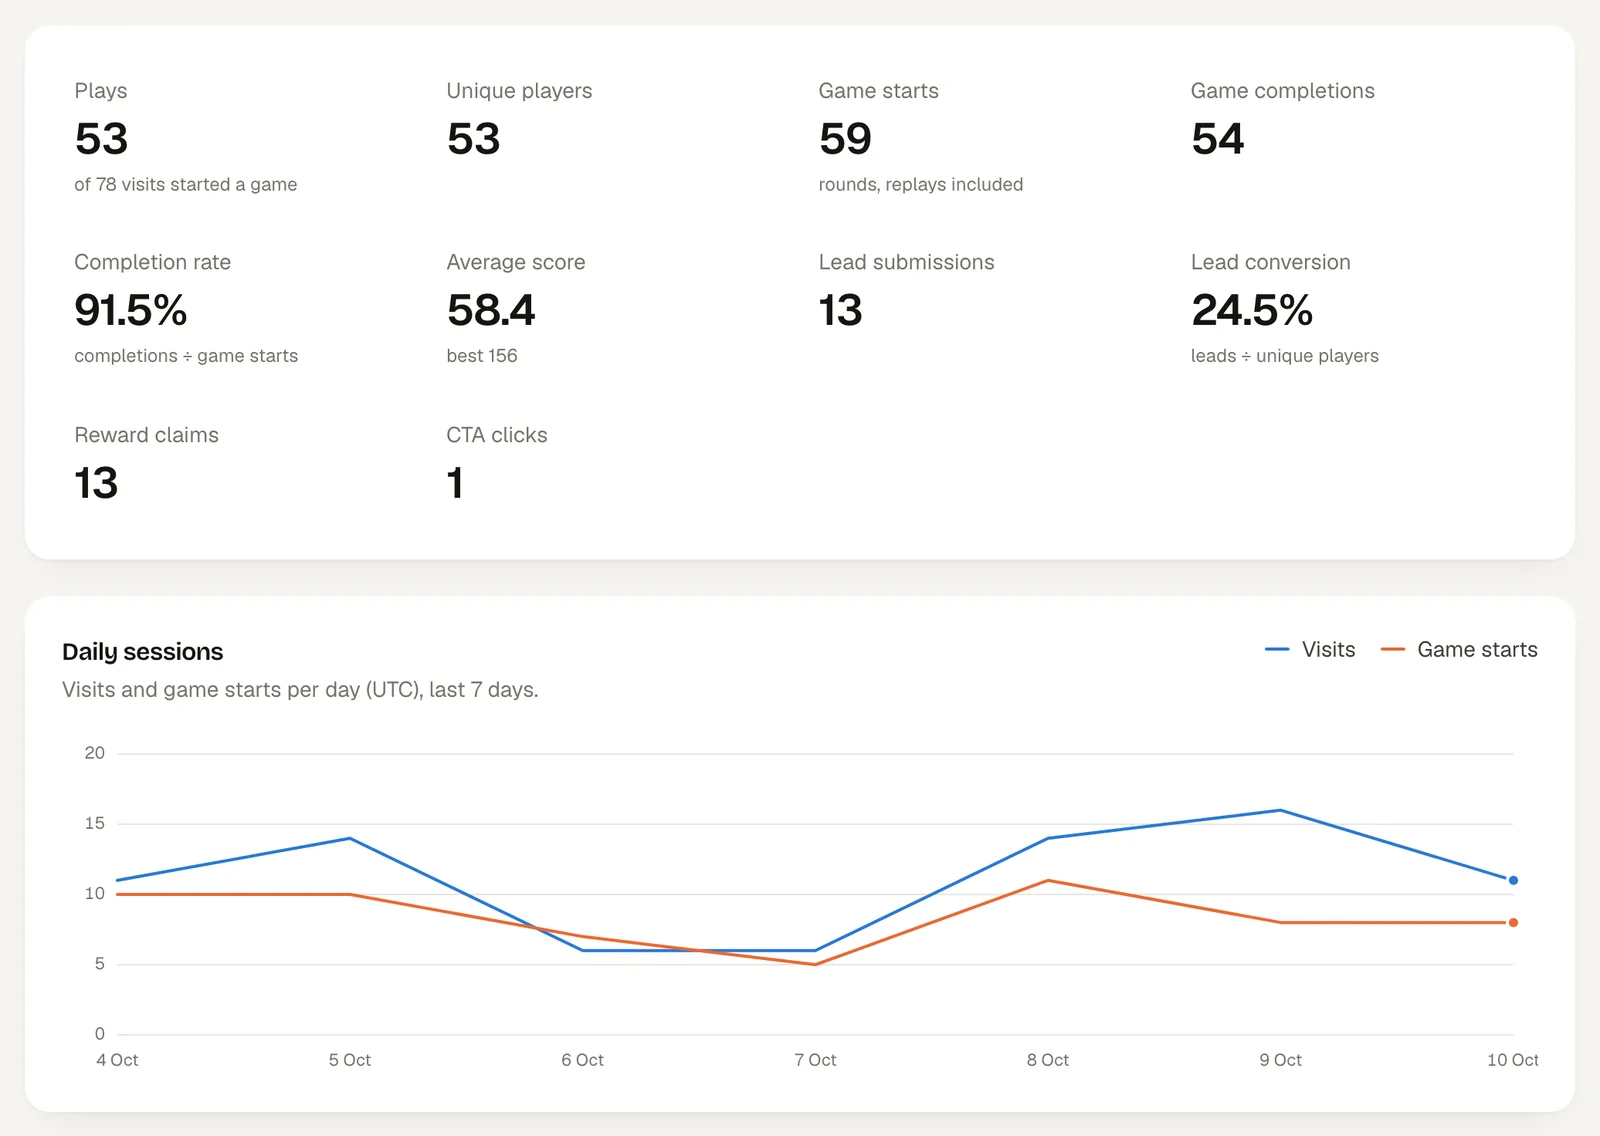The width and height of the screenshot is (1600, 1136).
Task: Select 'completions ÷ game starts' caption
Action: [x=186, y=356]
